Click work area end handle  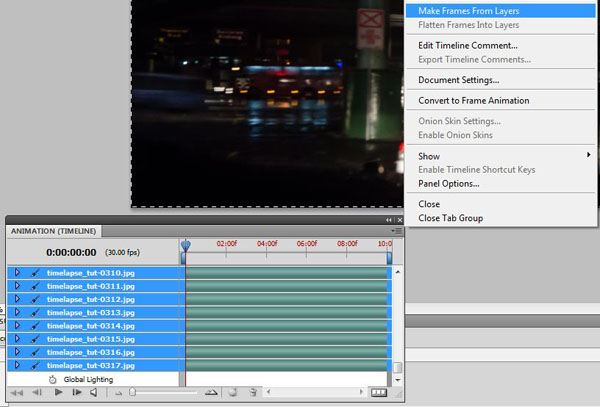coord(389,259)
